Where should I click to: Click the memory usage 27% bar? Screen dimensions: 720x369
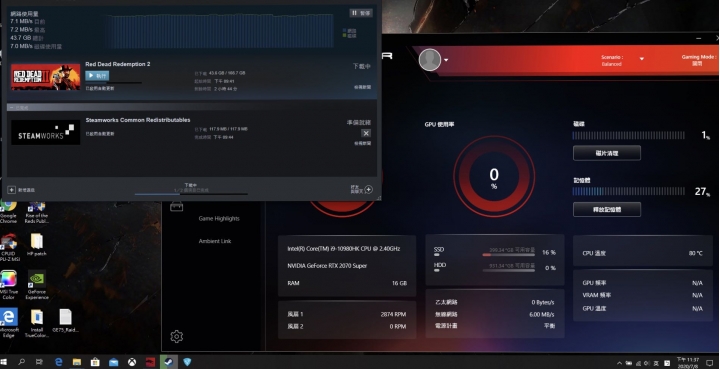point(628,191)
